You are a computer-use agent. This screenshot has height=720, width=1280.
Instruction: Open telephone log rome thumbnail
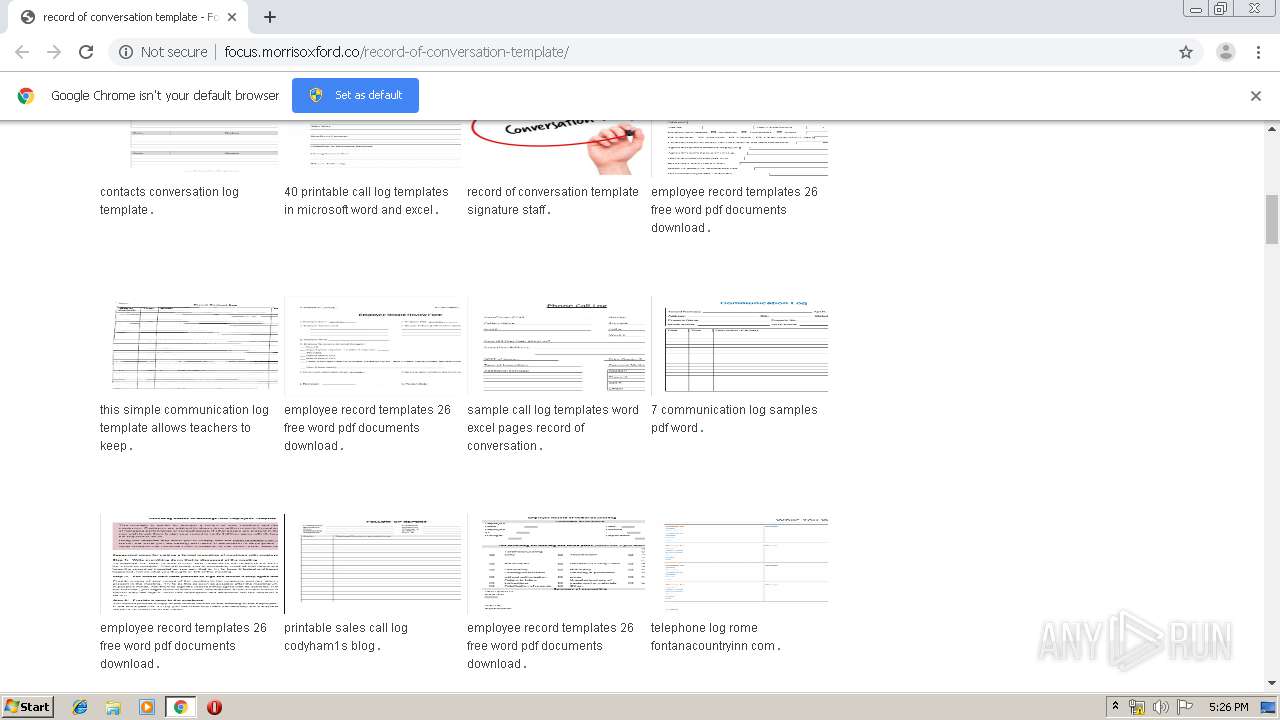click(740, 564)
